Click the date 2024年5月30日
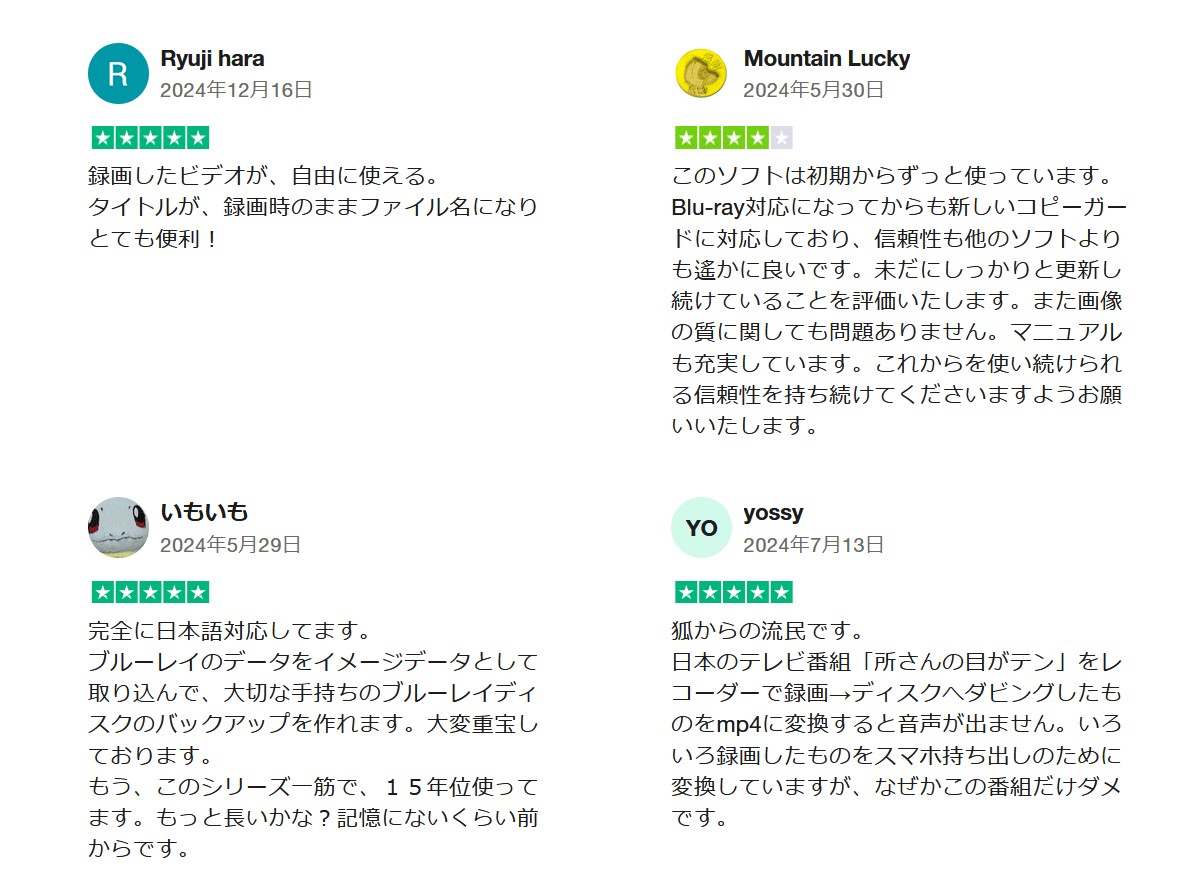 tap(814, 90)
